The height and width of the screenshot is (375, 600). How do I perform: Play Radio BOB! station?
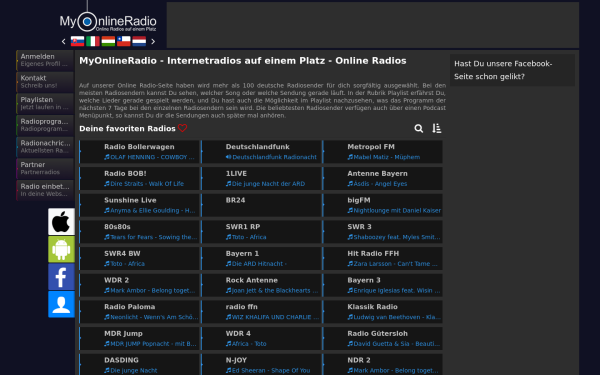point(139,179)
